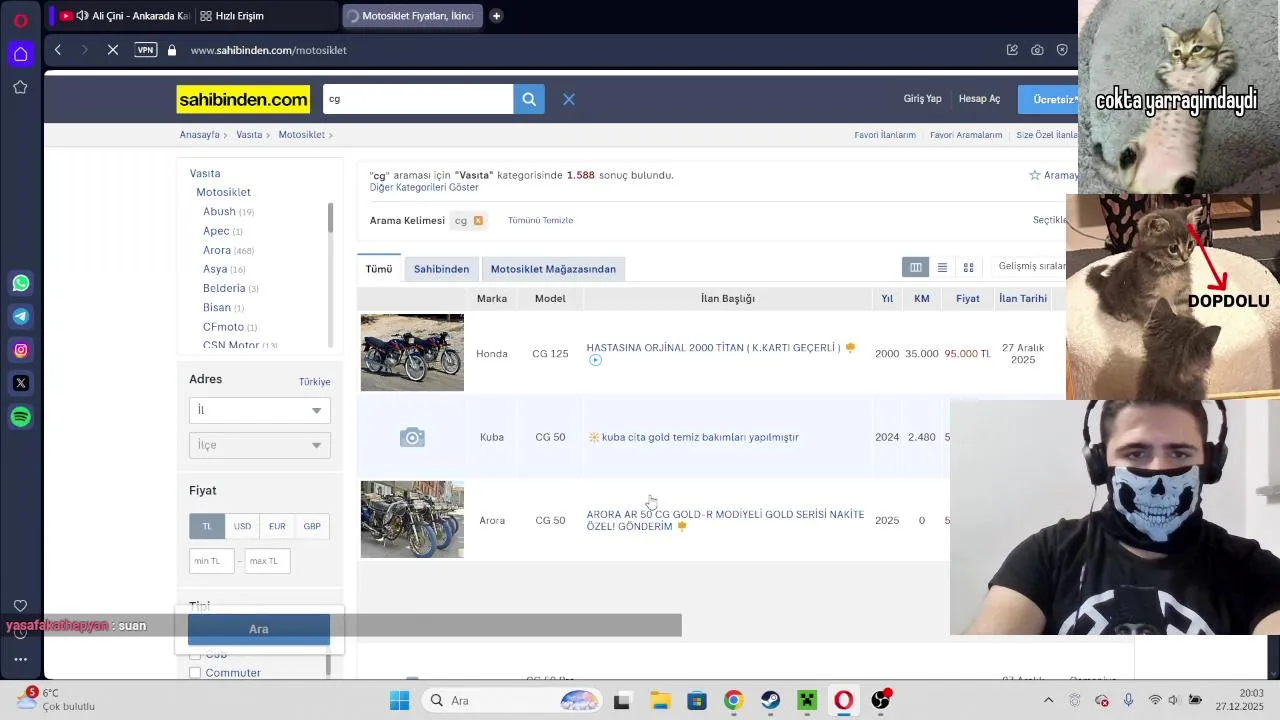
Task: Select USD currency option
Action: point(242,526)
